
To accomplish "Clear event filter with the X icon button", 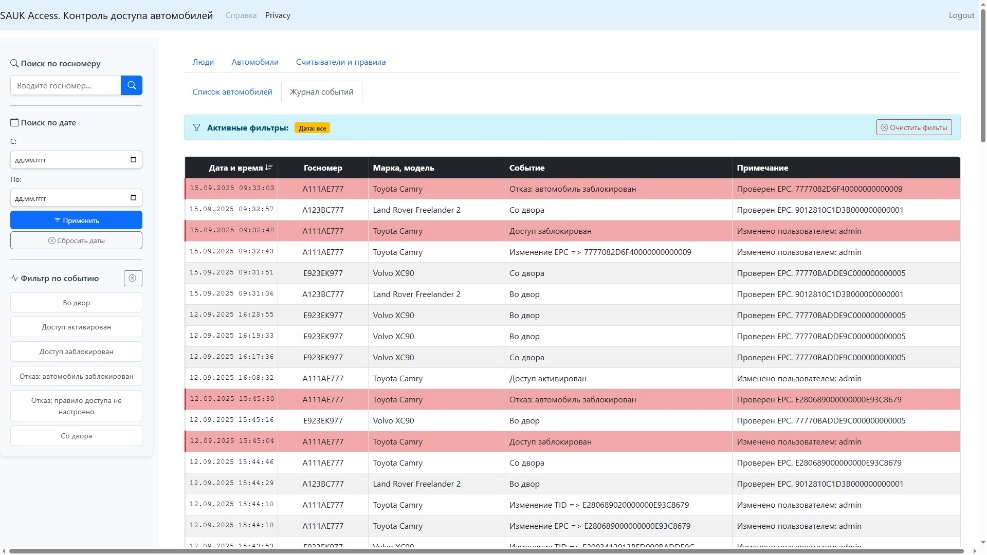I will pos(133,278).
